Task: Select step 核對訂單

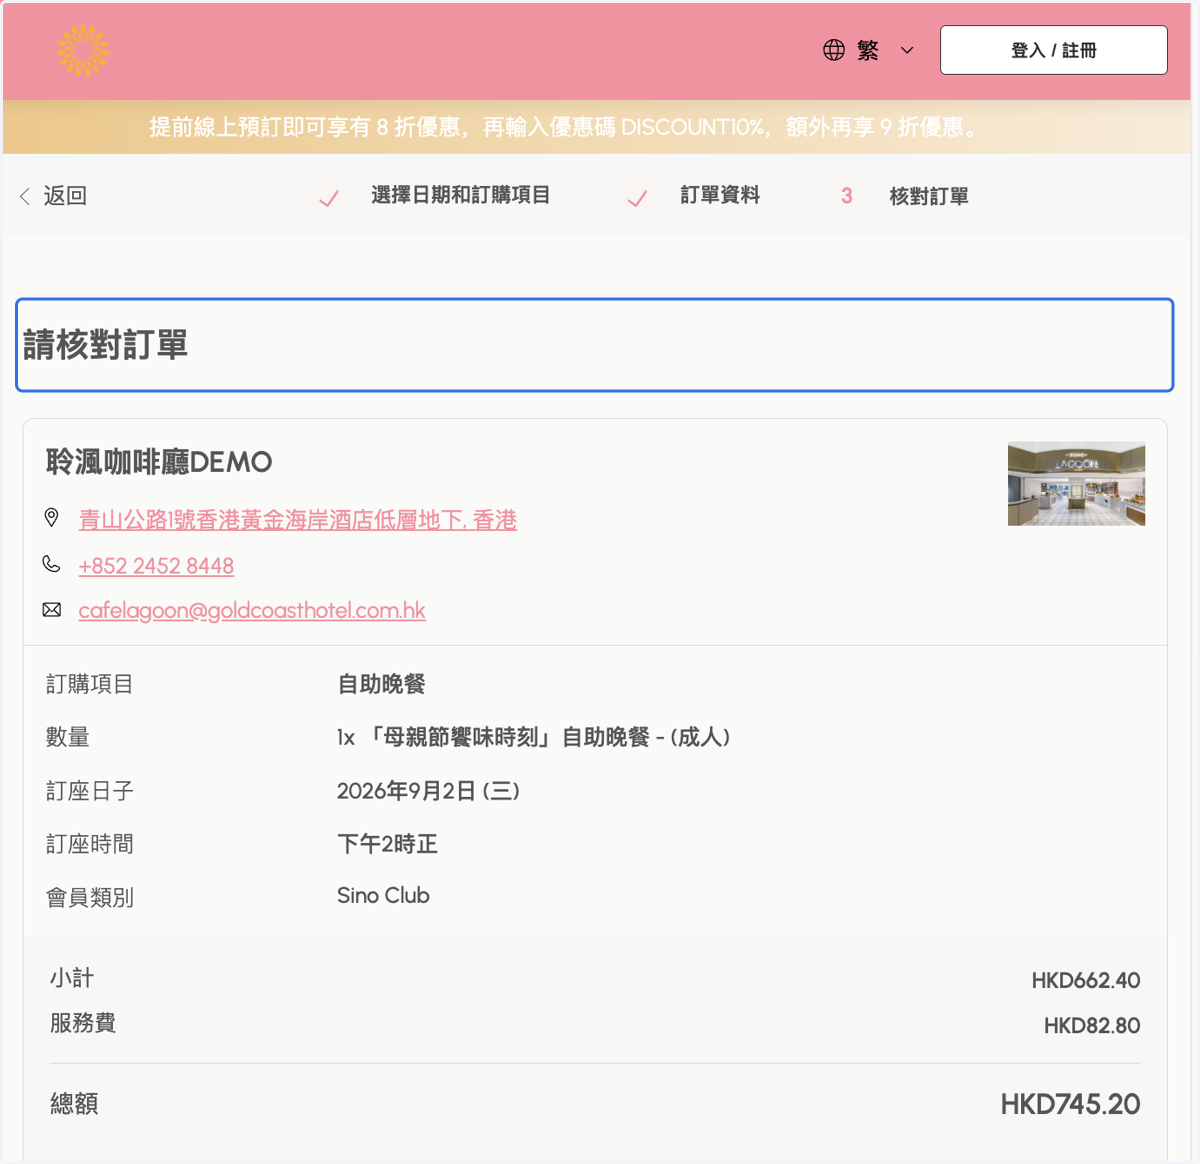Action: [929, 196]
